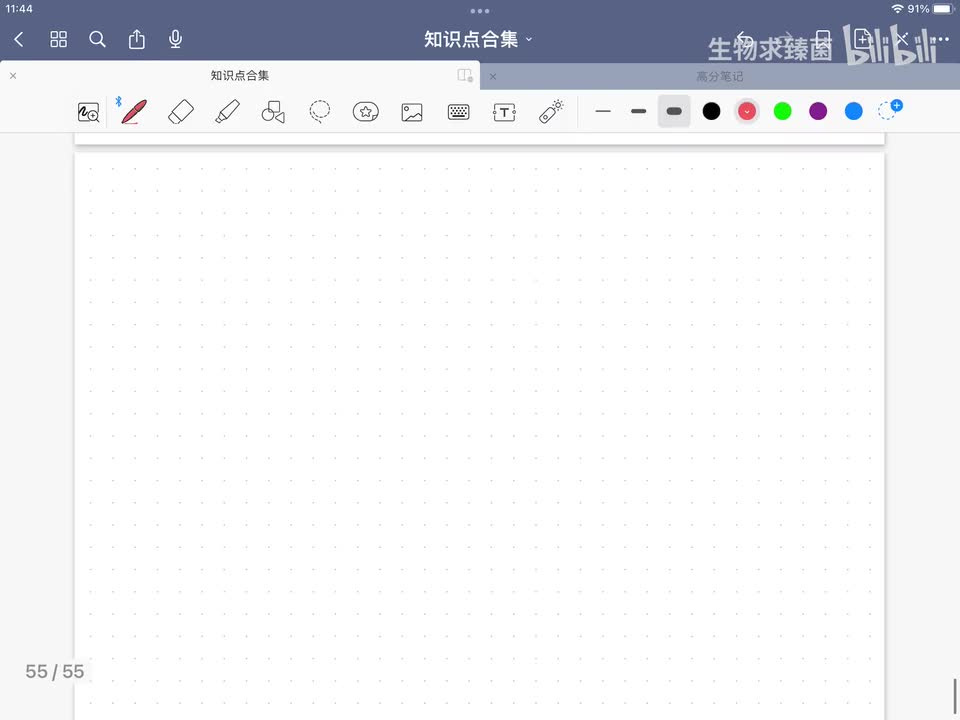Image resolution: width=960 pixels, height=720 pixels.
Task: Choose the thickest stroke width
Action: pyautogui.click(x=674, y=111)
